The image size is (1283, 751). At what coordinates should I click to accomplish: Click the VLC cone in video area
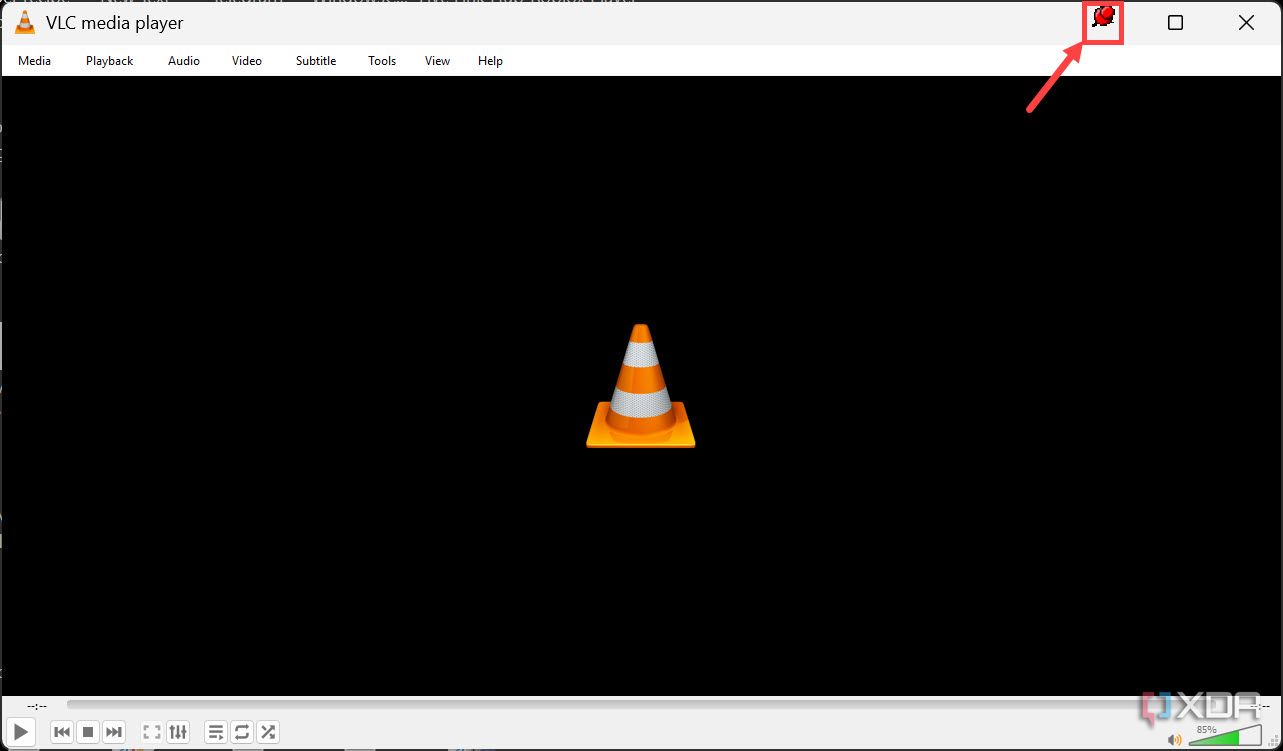point(640,385)
